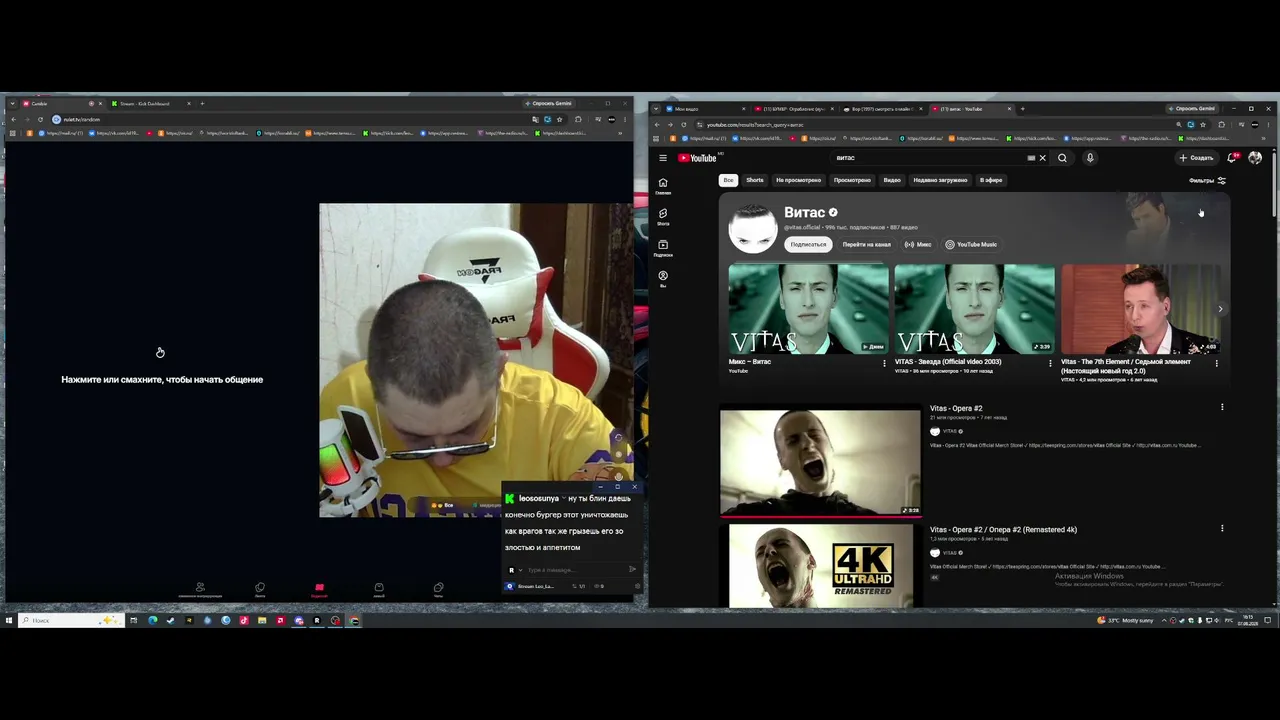The width and height of the screenshot is (1280, 720).
Task: Open YouTube search filters (Фильтры)
Action: coord(1207,181)
